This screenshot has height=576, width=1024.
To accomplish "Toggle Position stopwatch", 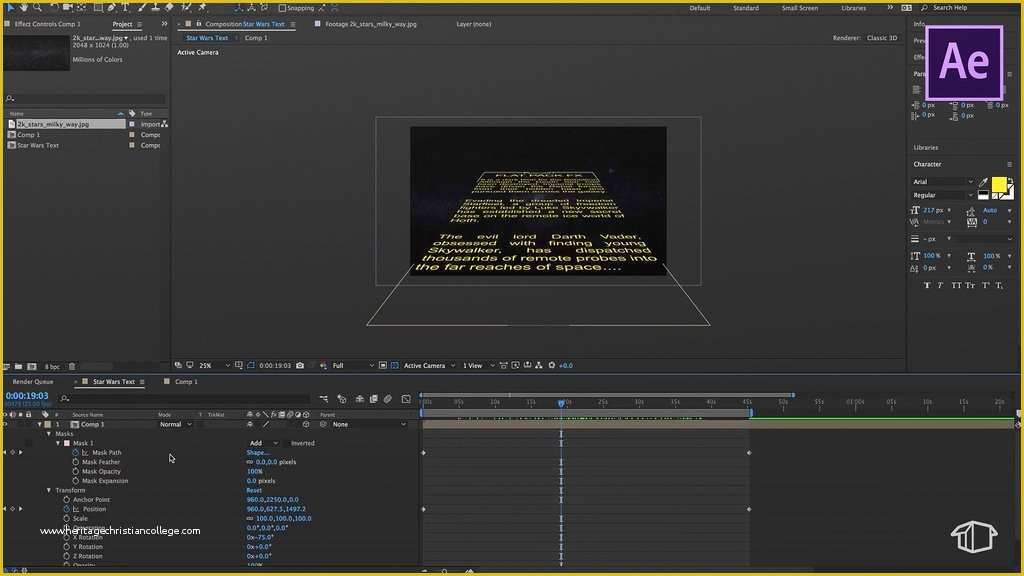I will pos(67,509).
